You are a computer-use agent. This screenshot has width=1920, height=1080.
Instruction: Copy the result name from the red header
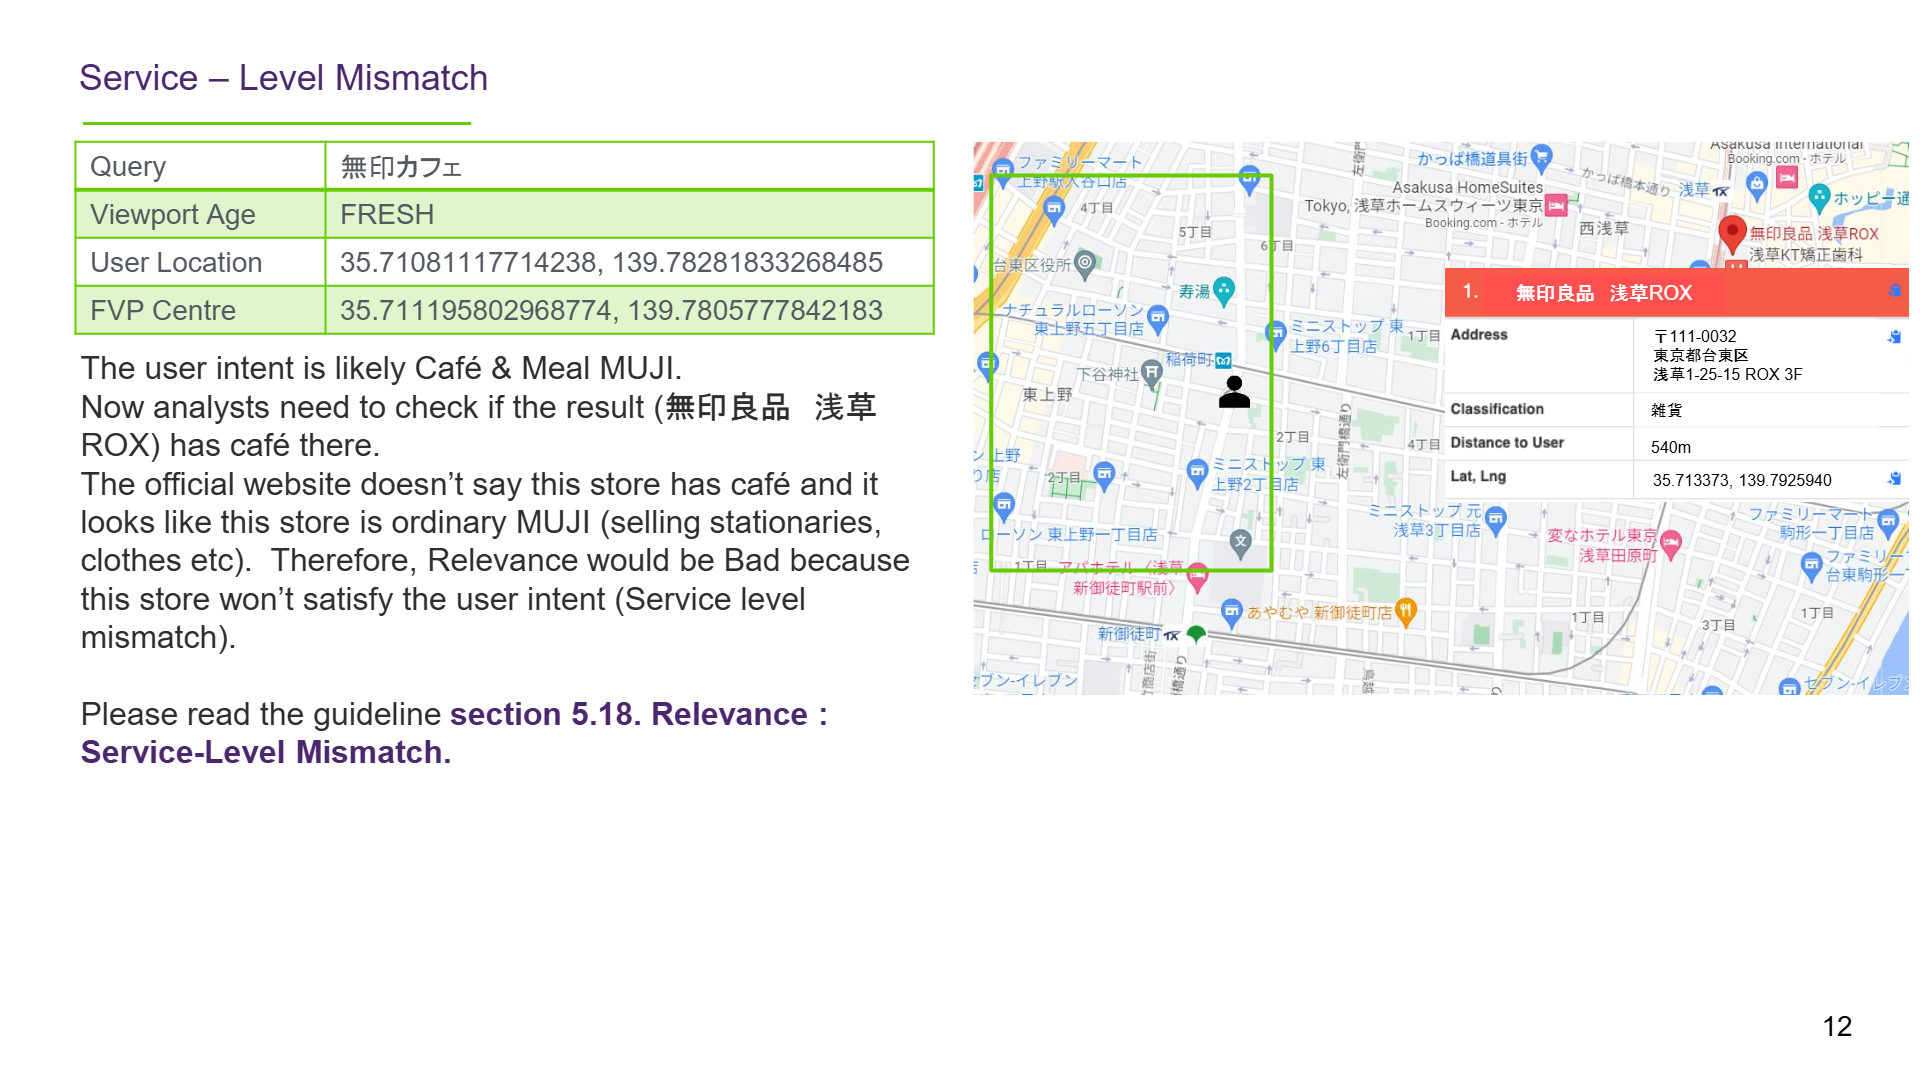(x=1894, y=291)
